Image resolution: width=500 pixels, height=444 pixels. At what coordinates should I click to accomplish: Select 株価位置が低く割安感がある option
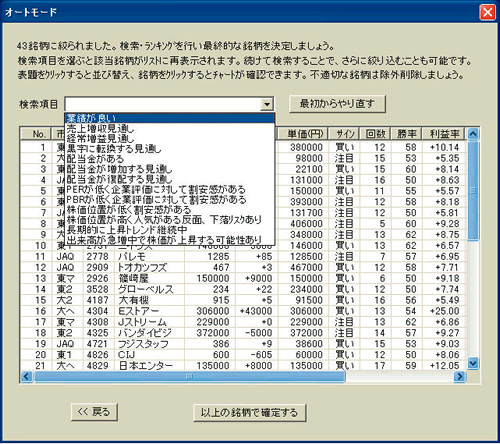pos(169,209)
